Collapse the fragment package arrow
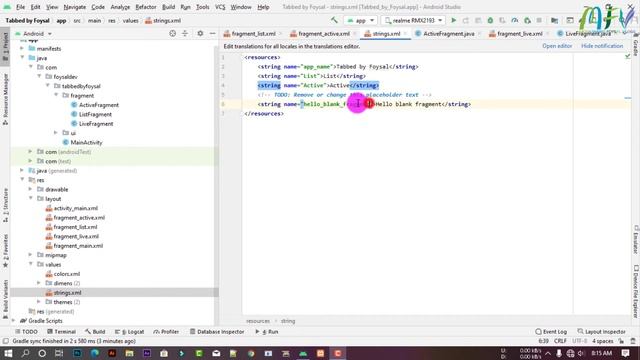This screenshot has height=360, width=640. 56,95
